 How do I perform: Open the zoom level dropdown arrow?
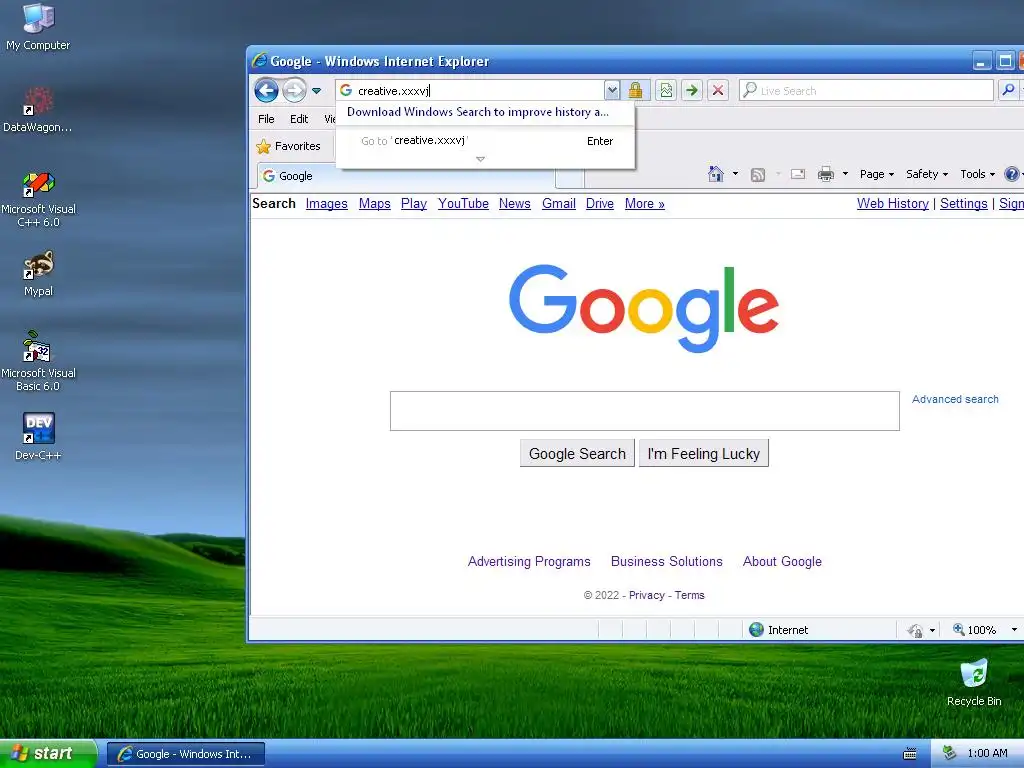point(1014,630)
